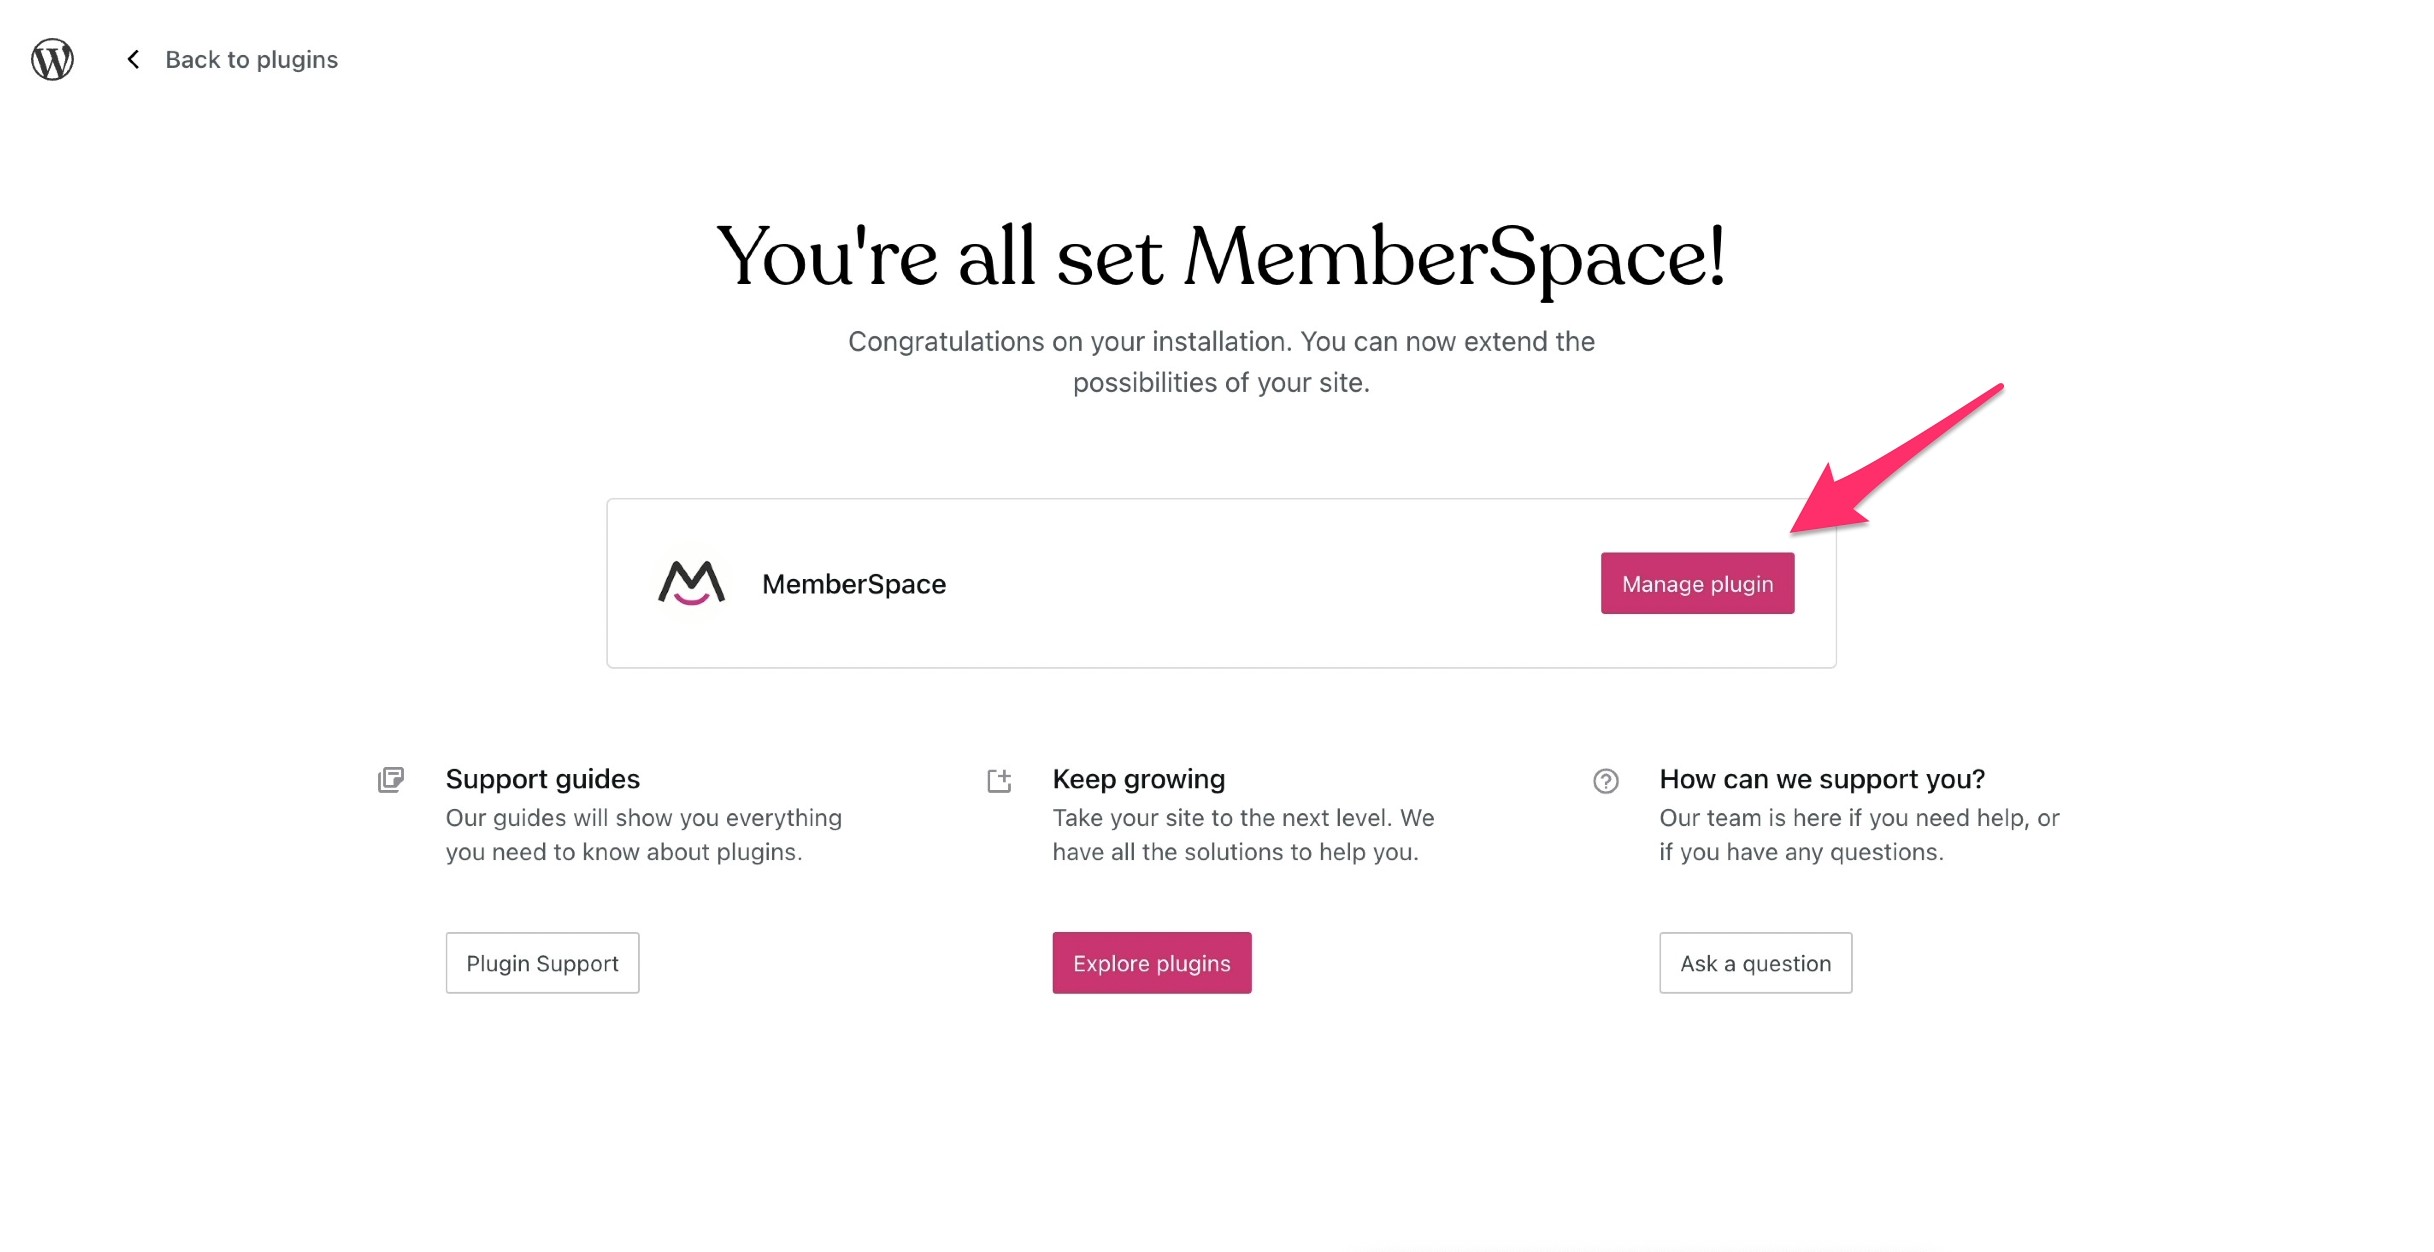Select the installed MemberSpace plugin card
Image resolution: width=2434 pixels, height=1252 pixels.
pos(1221,583)
